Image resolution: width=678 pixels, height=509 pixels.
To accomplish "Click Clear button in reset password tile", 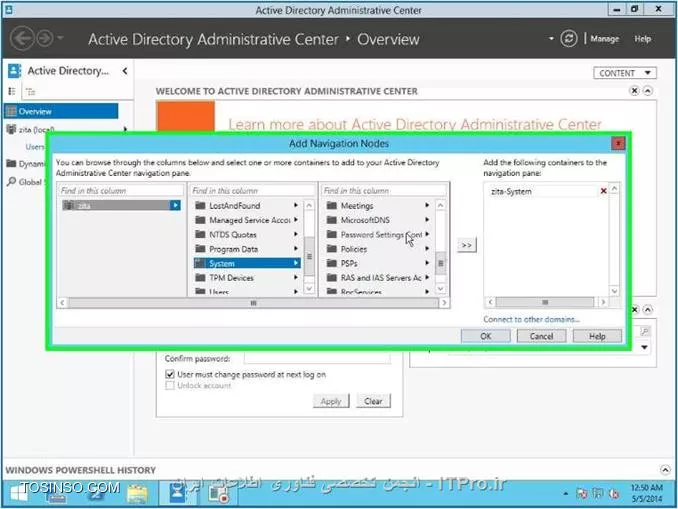I will pos(373,401).
